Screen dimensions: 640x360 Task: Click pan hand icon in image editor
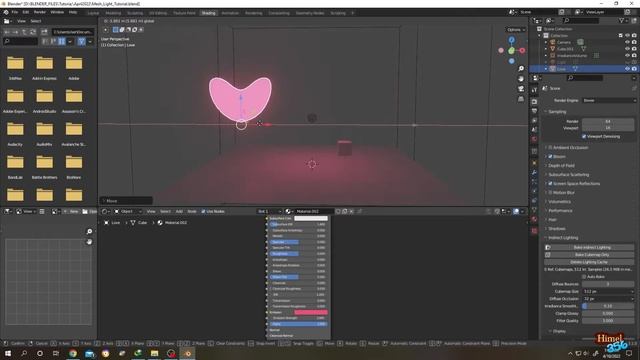(x=89, y=242)
